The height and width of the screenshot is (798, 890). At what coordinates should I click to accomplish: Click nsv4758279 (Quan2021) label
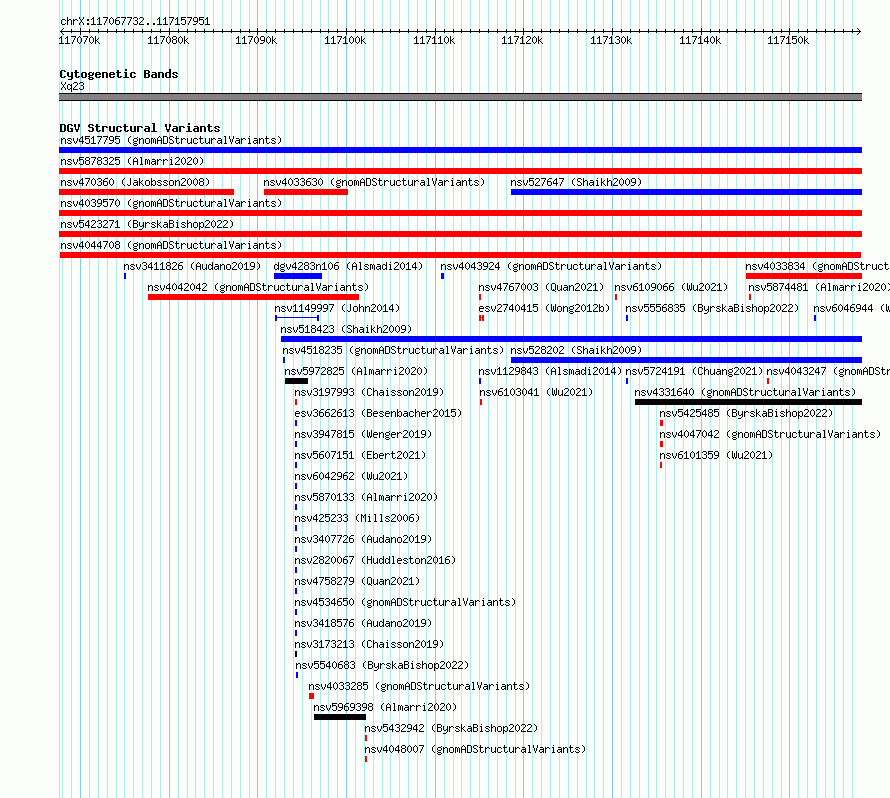coord(357,581)
